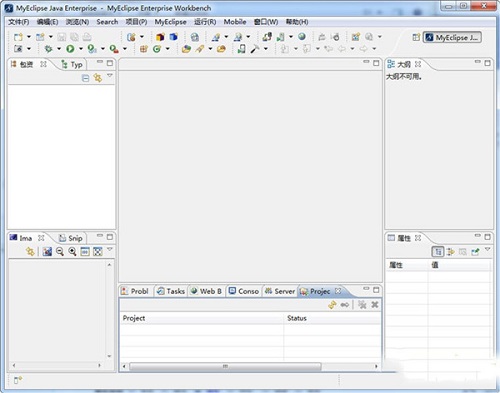Viewport: 500px width, 393px height.
Task: Click the yellow sync icon in Project view toolbar
Action: (332, 305)
